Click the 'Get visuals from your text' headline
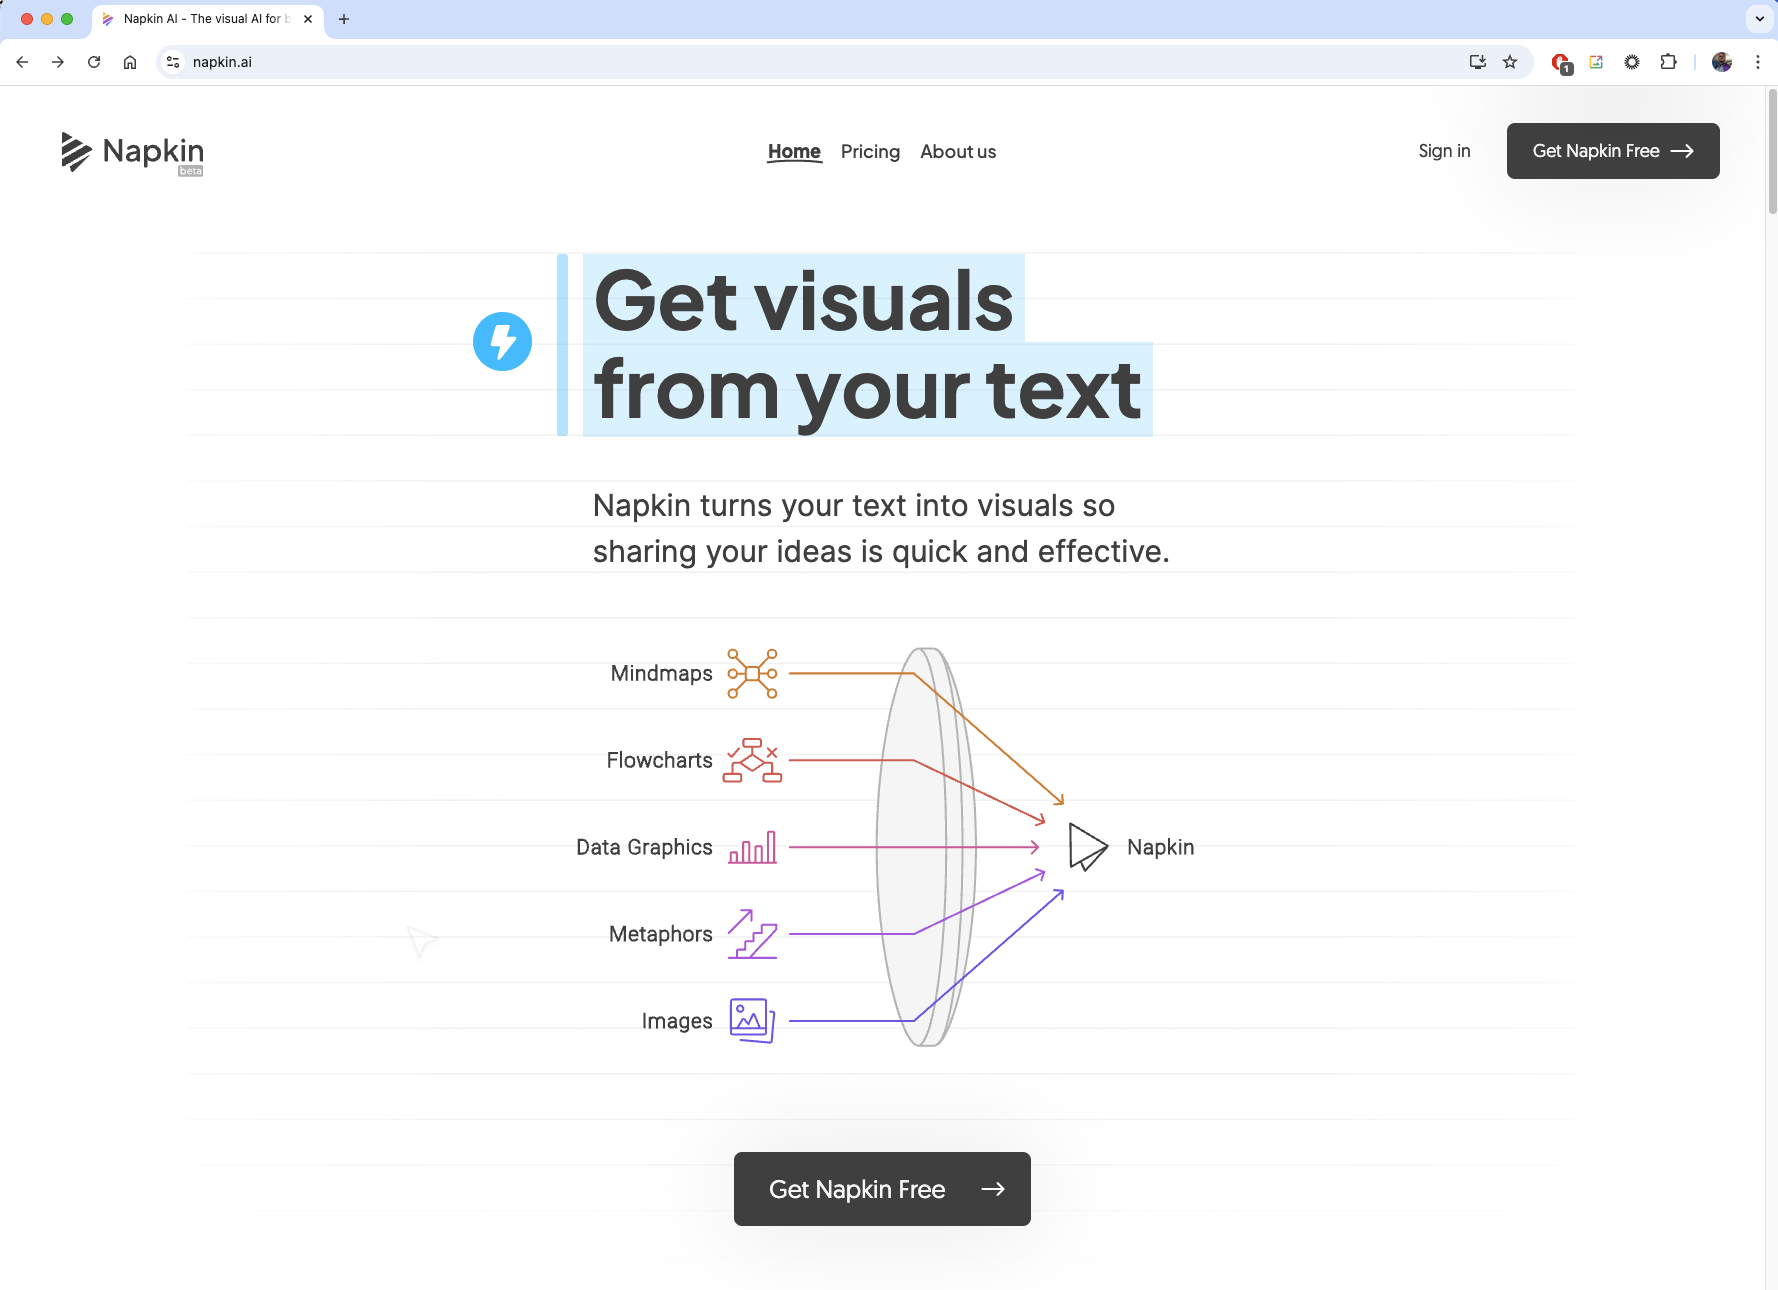1778x1290 pixels. (x=867, y=345)
